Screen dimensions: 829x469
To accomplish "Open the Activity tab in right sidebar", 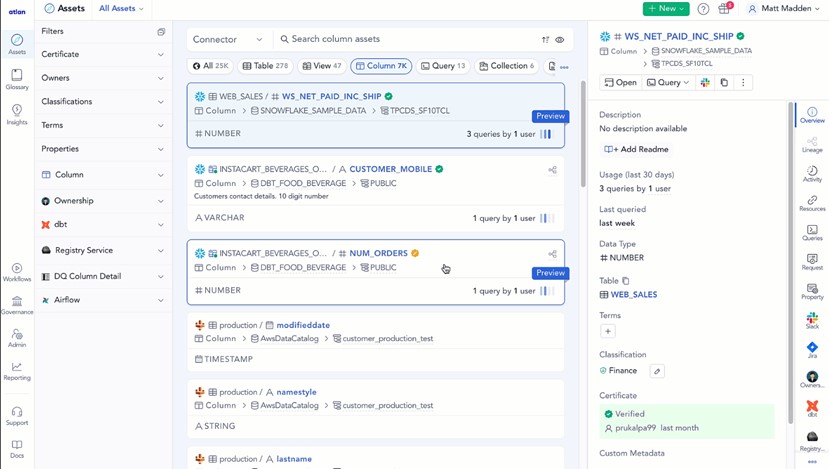I will click(x=812, y=173).
